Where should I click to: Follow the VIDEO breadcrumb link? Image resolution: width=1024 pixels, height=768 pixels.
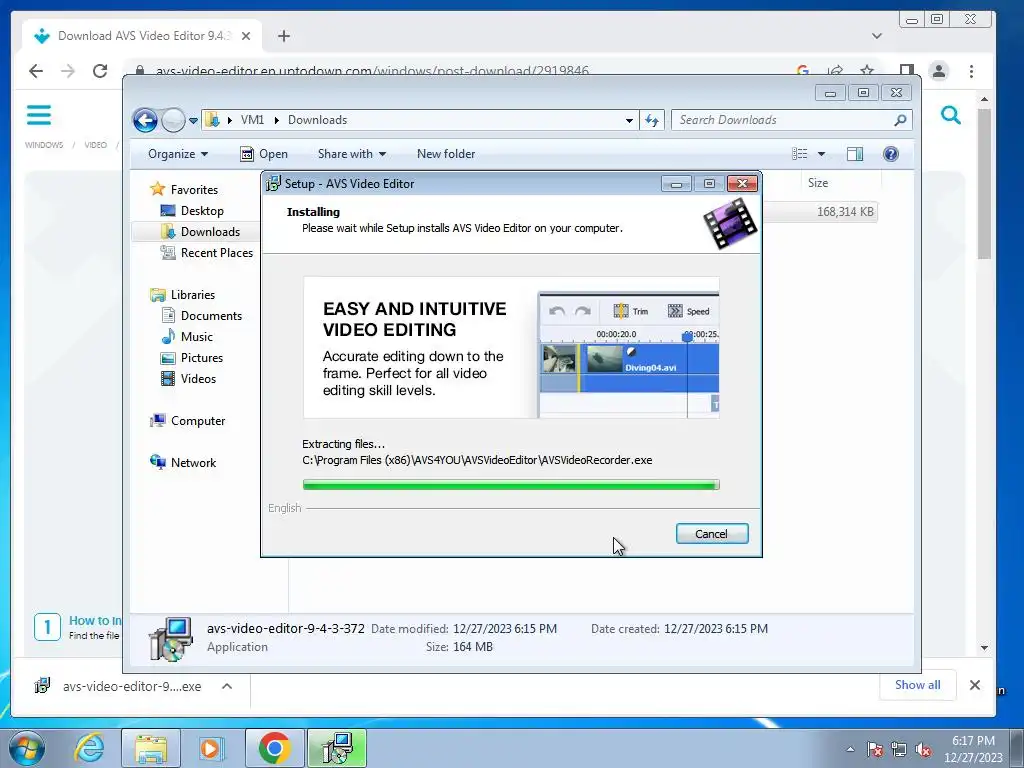point(95,145)
